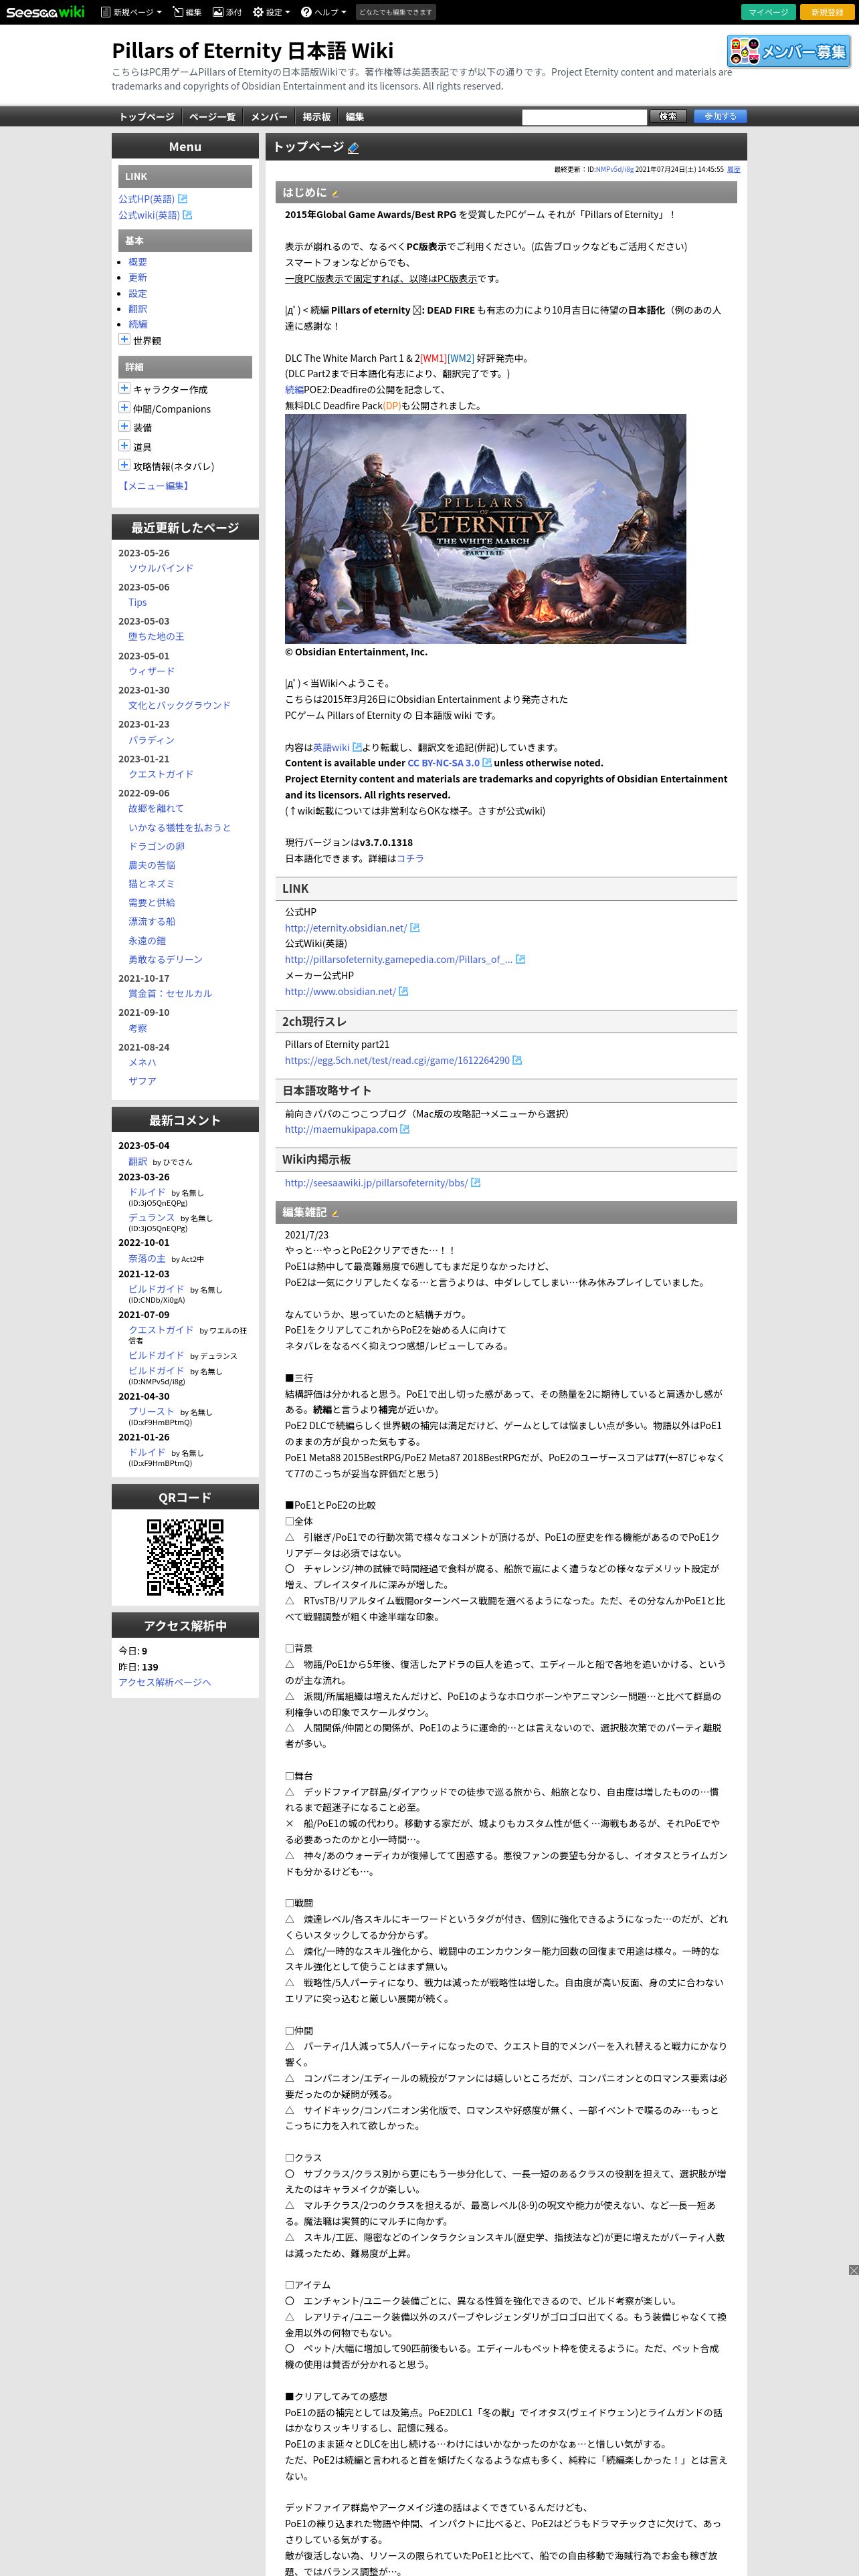This screenshot has width=859, height=2576.
Task: Open ウィザード in recently updated pages
Action: (151, 671)
